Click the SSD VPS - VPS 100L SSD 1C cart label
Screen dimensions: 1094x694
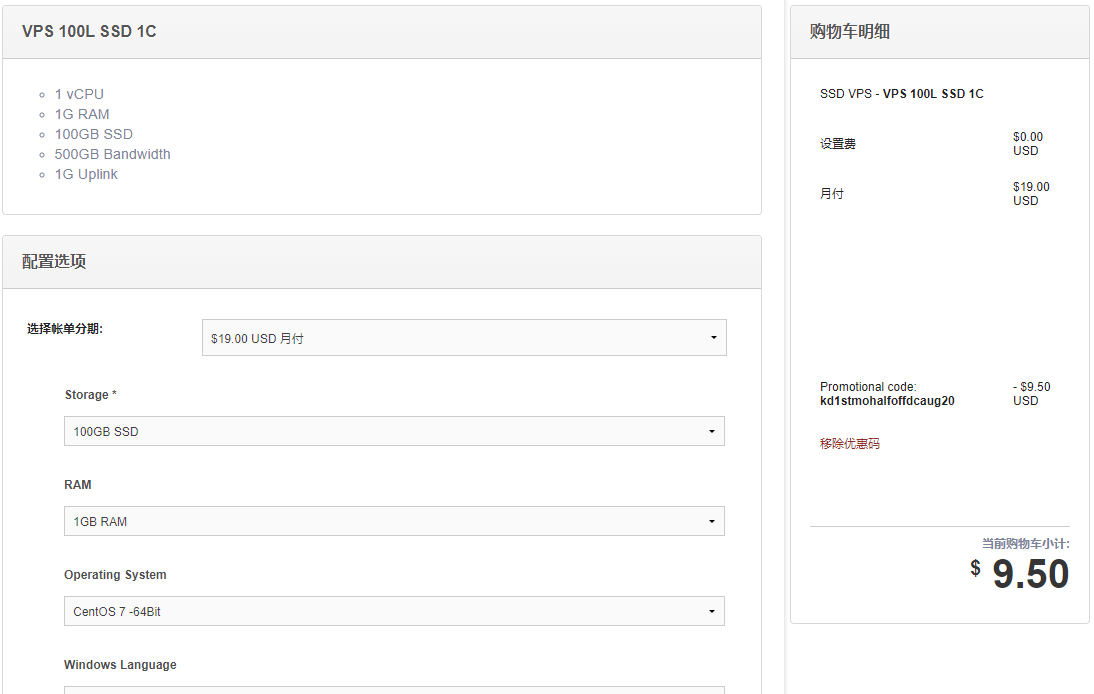click(901, 93)
